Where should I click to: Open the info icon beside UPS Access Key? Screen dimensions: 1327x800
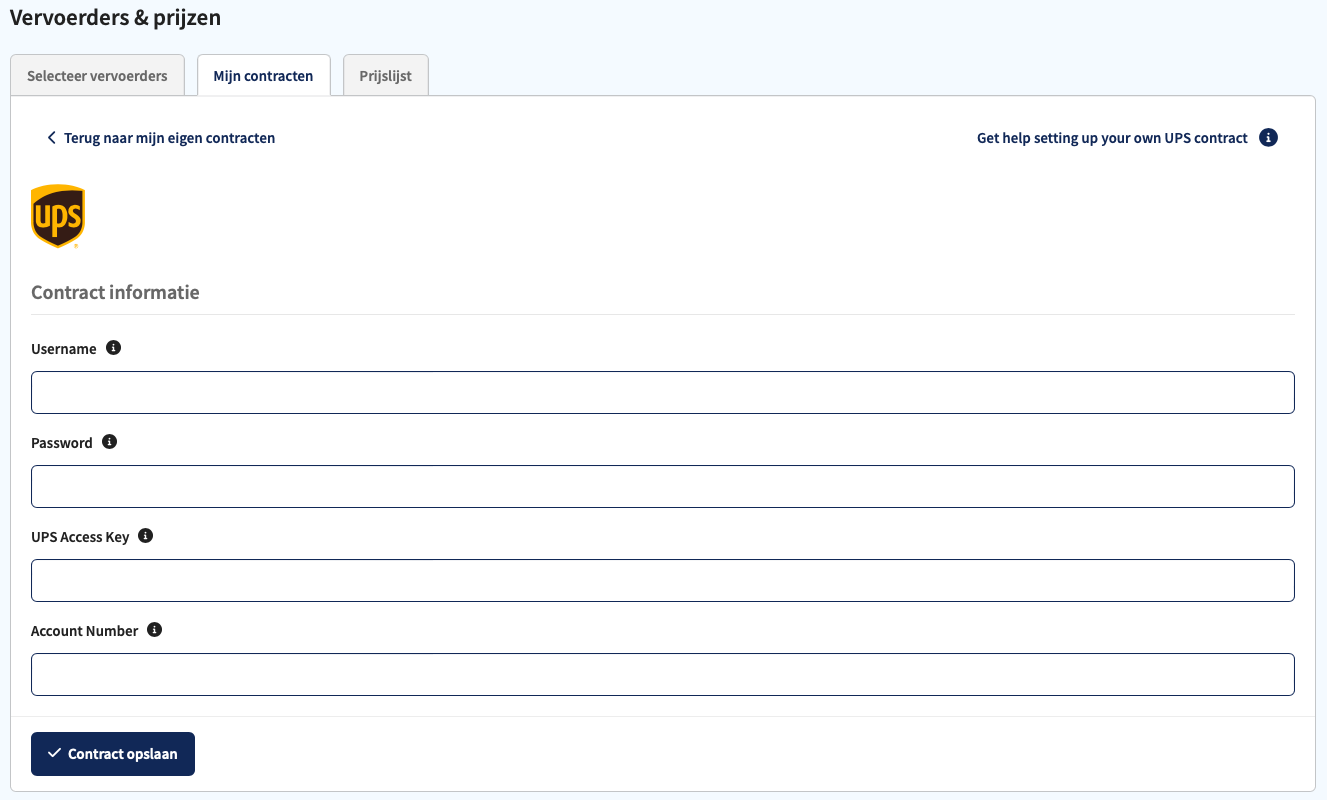coord(145,536)
